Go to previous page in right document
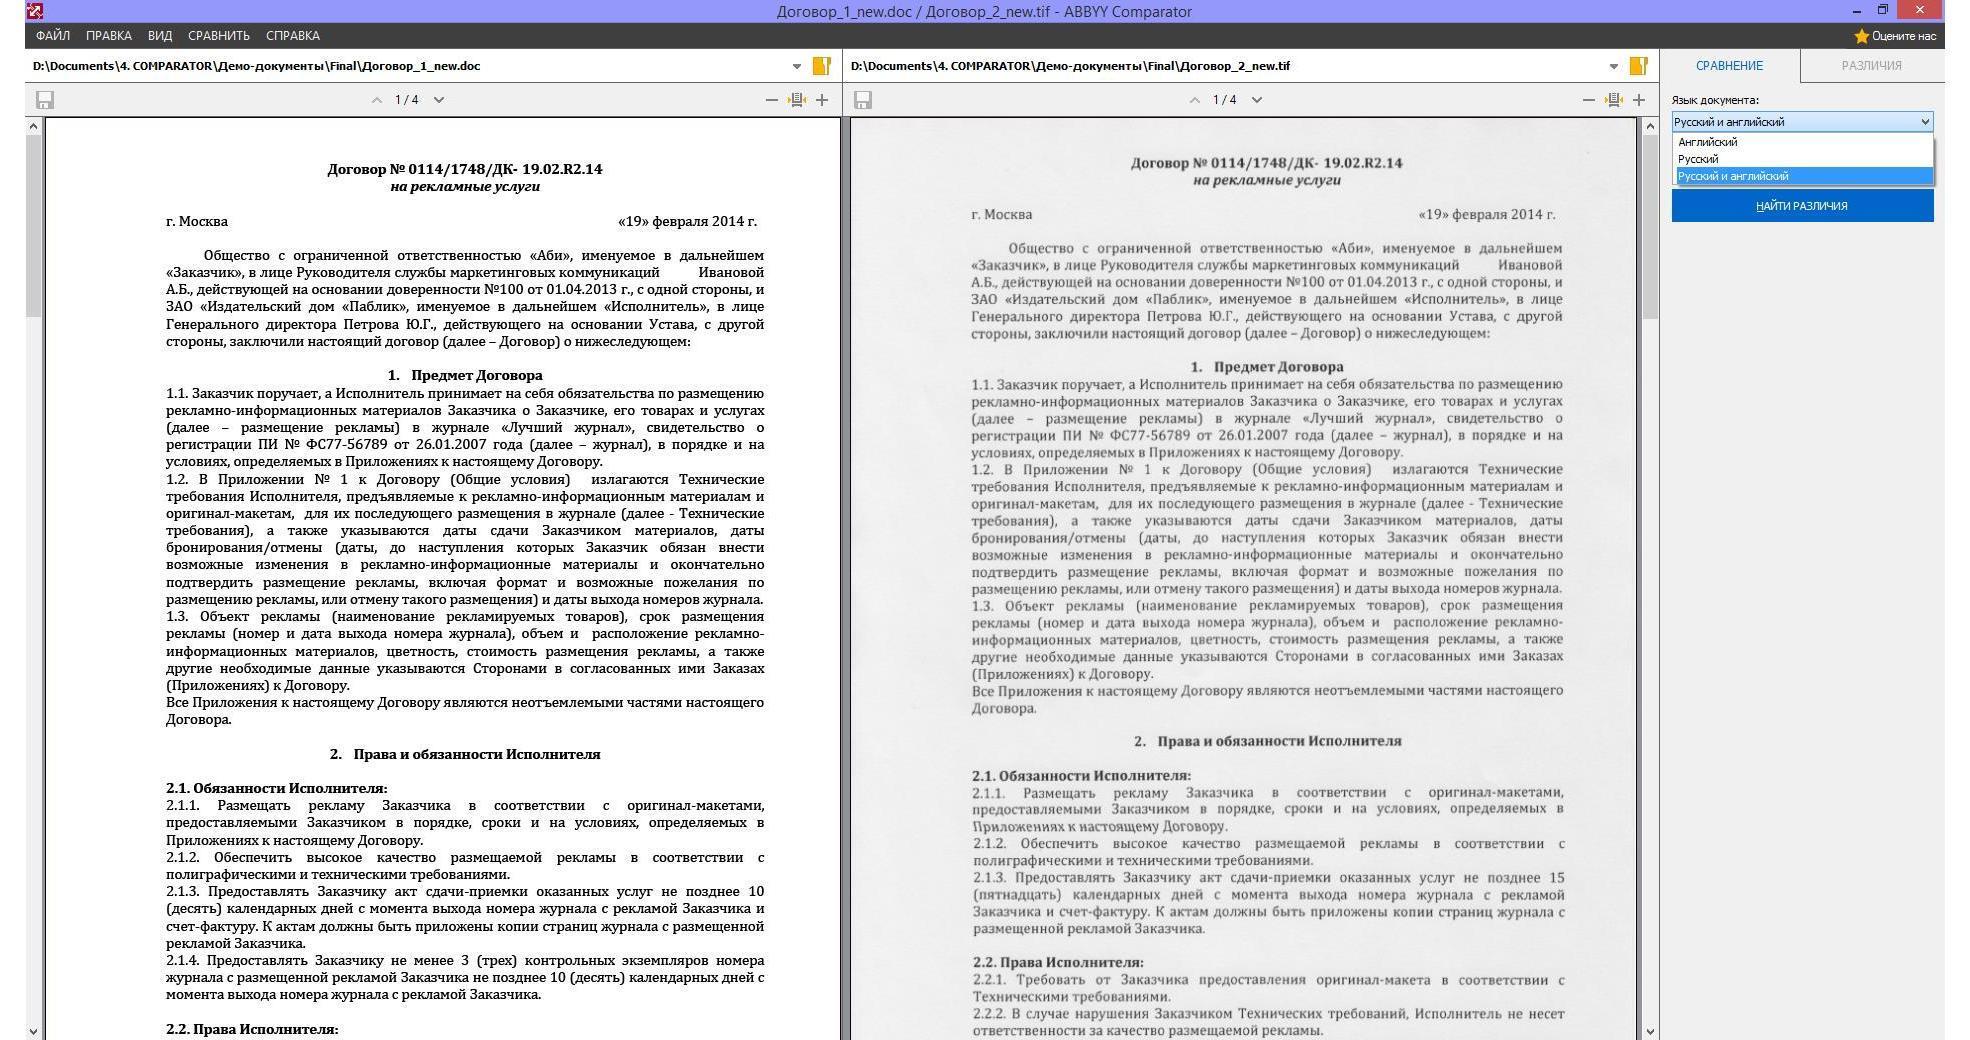The image size is (1970, 1040). point(1194,100)
